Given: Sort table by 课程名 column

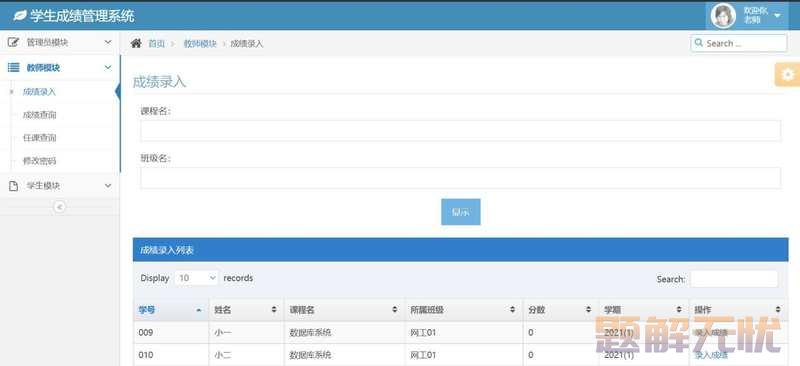Looking at the screenshot, I should [344, 310].
